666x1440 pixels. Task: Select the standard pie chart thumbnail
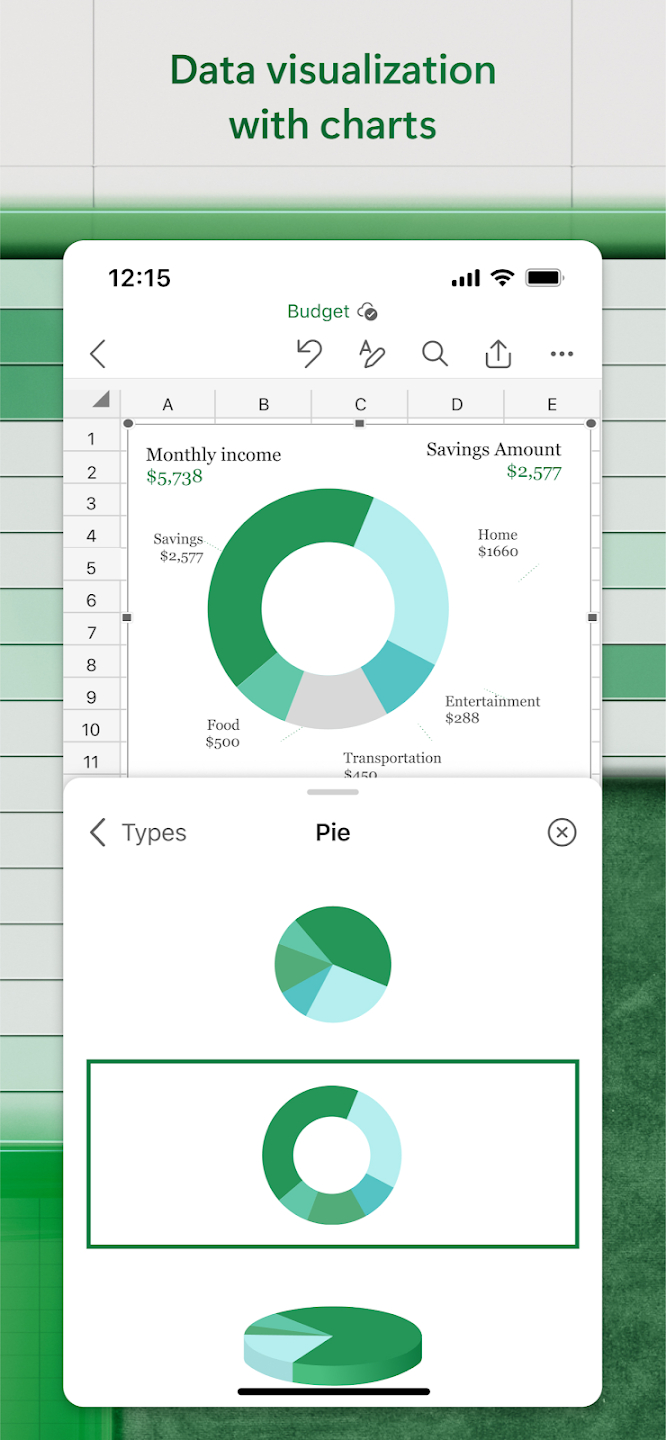point(332,964)
